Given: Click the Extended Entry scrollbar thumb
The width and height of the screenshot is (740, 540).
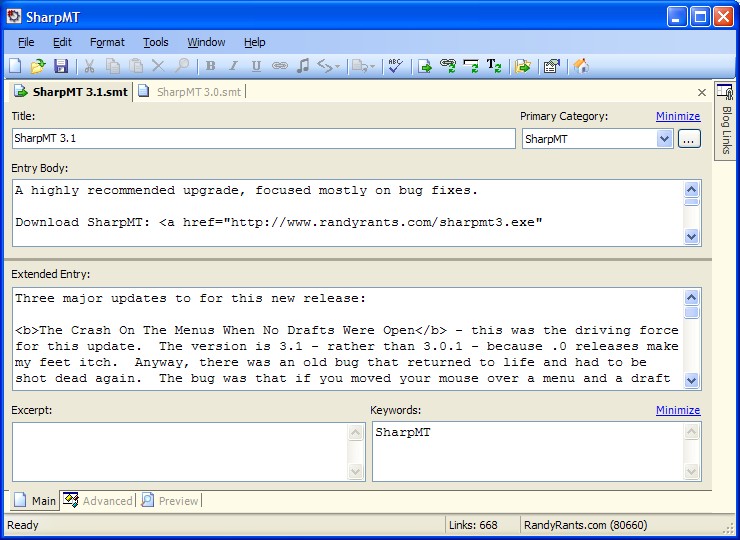Looking at the screenshot, I should pos(691,312).
